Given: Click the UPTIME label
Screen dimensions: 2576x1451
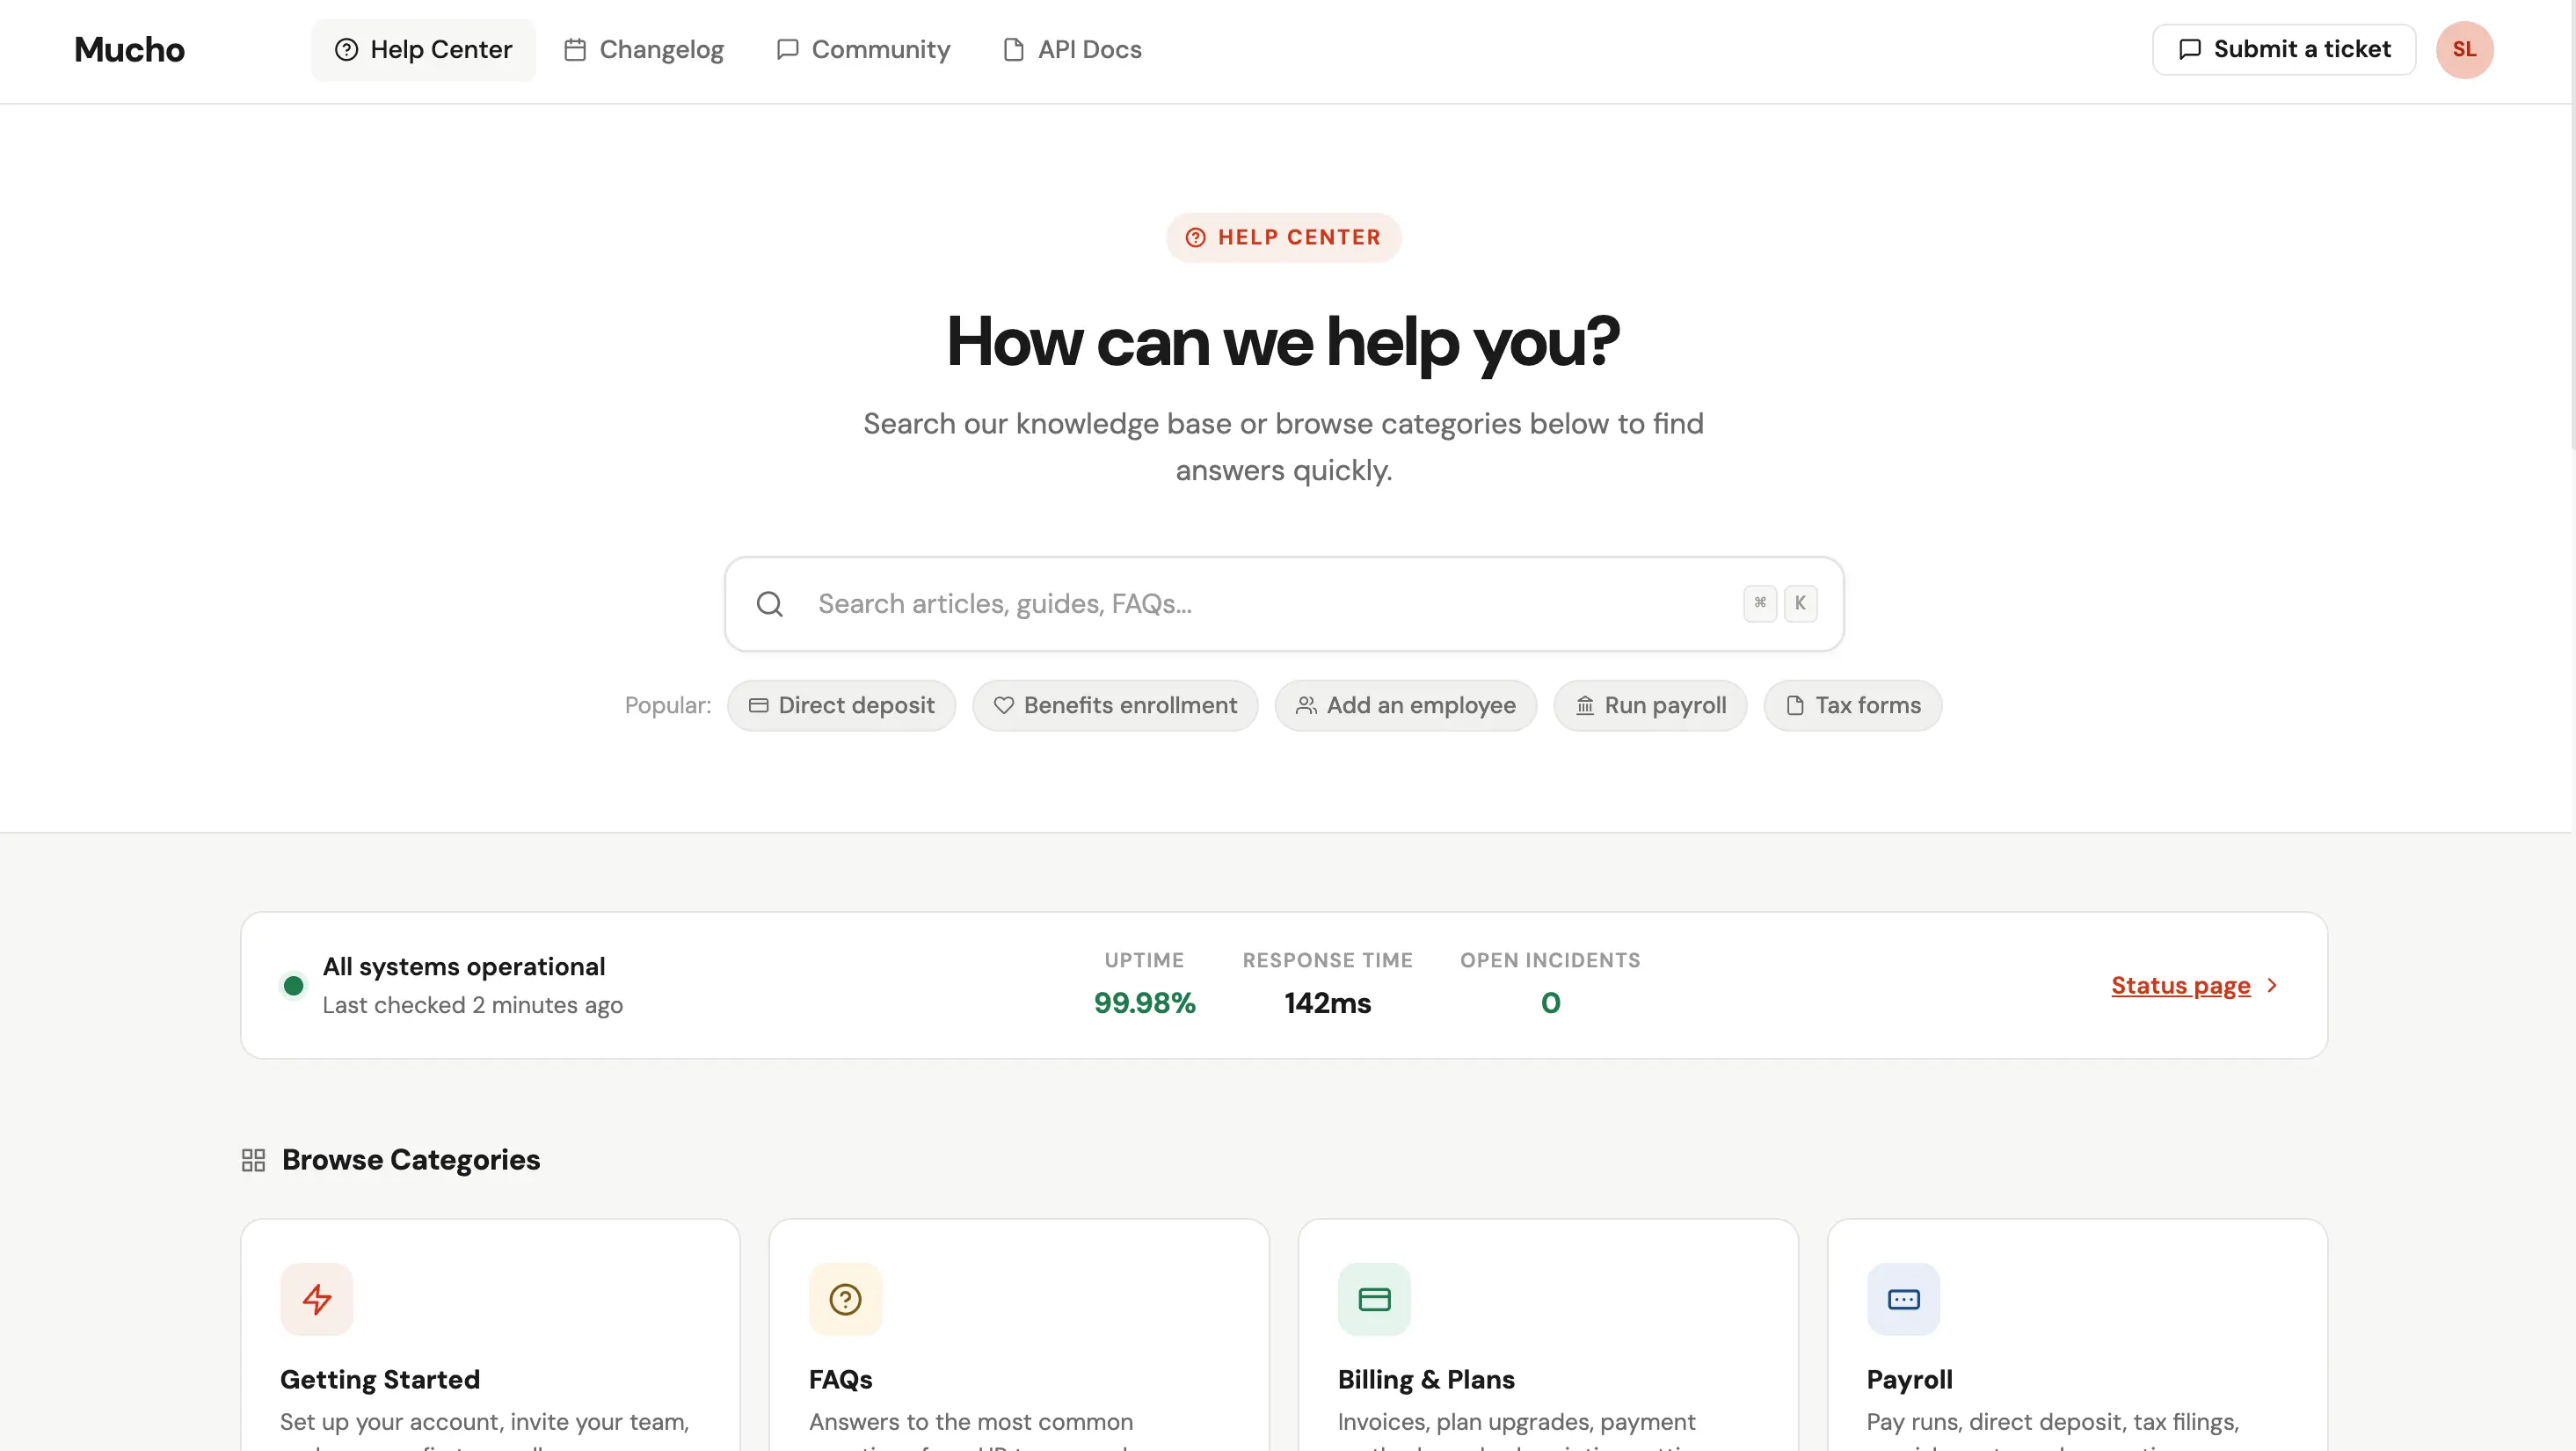Looking at the screenshot, I should click(x=1144, y=960).
